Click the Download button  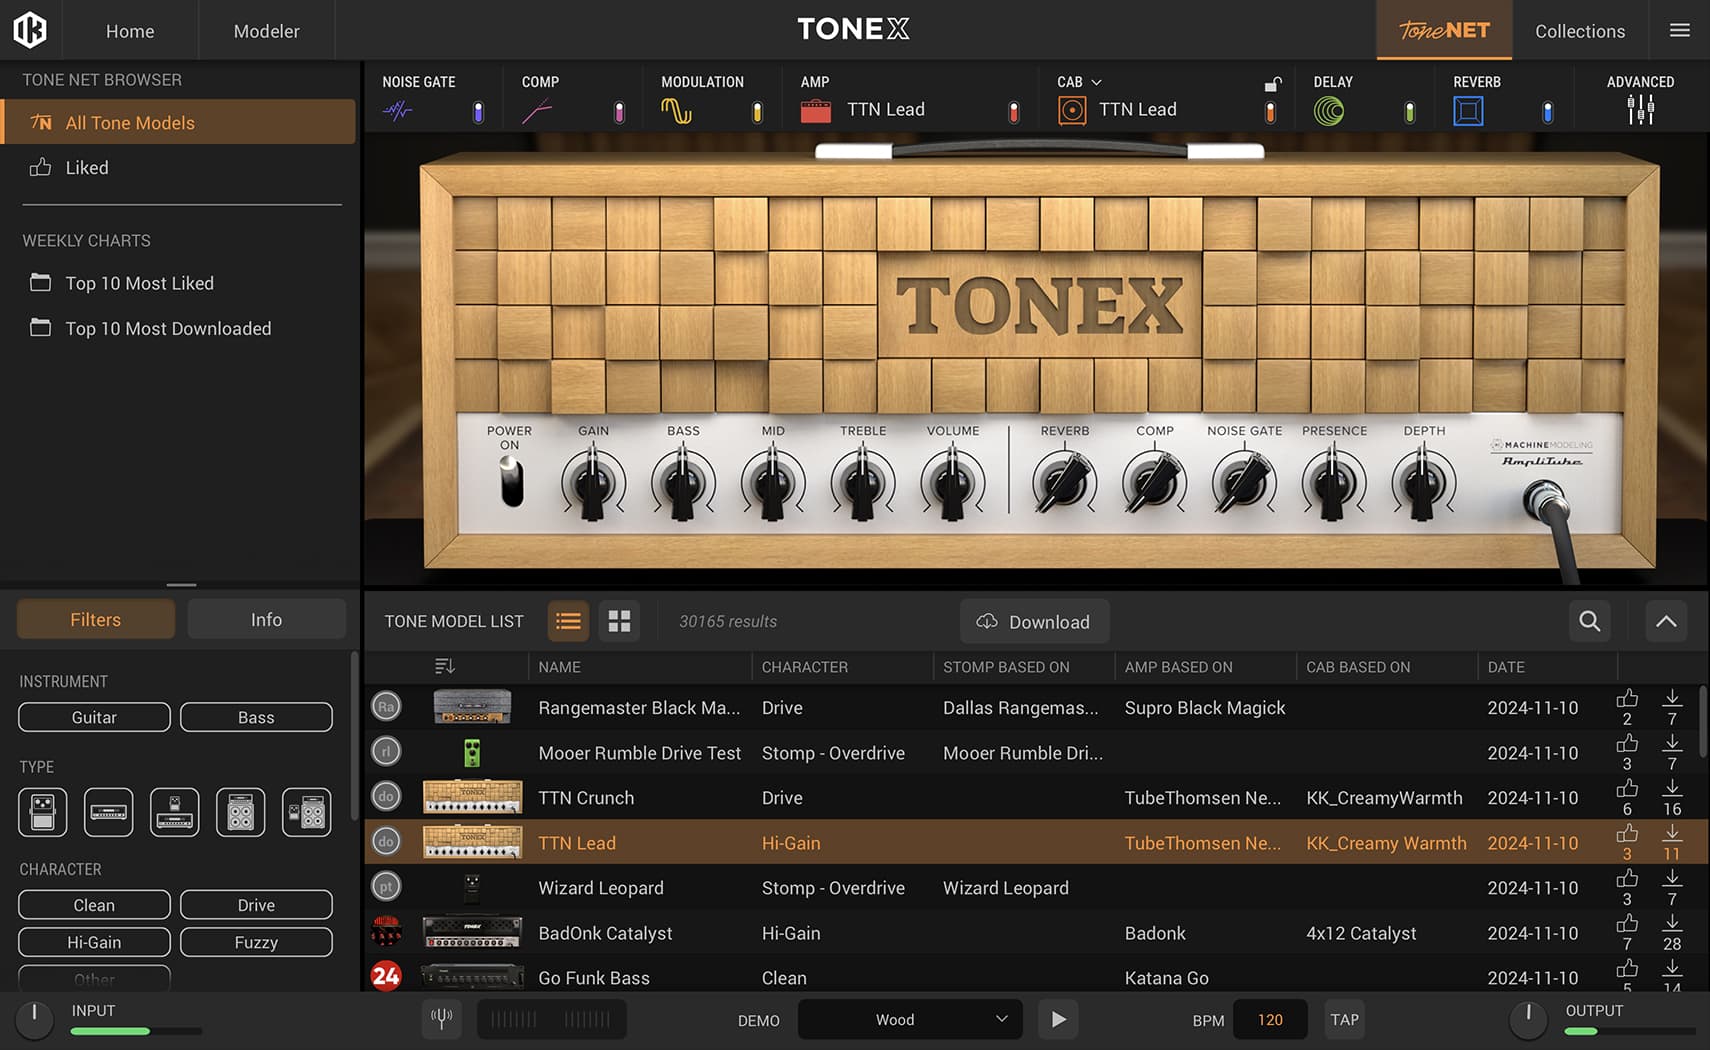point(1034,621)
